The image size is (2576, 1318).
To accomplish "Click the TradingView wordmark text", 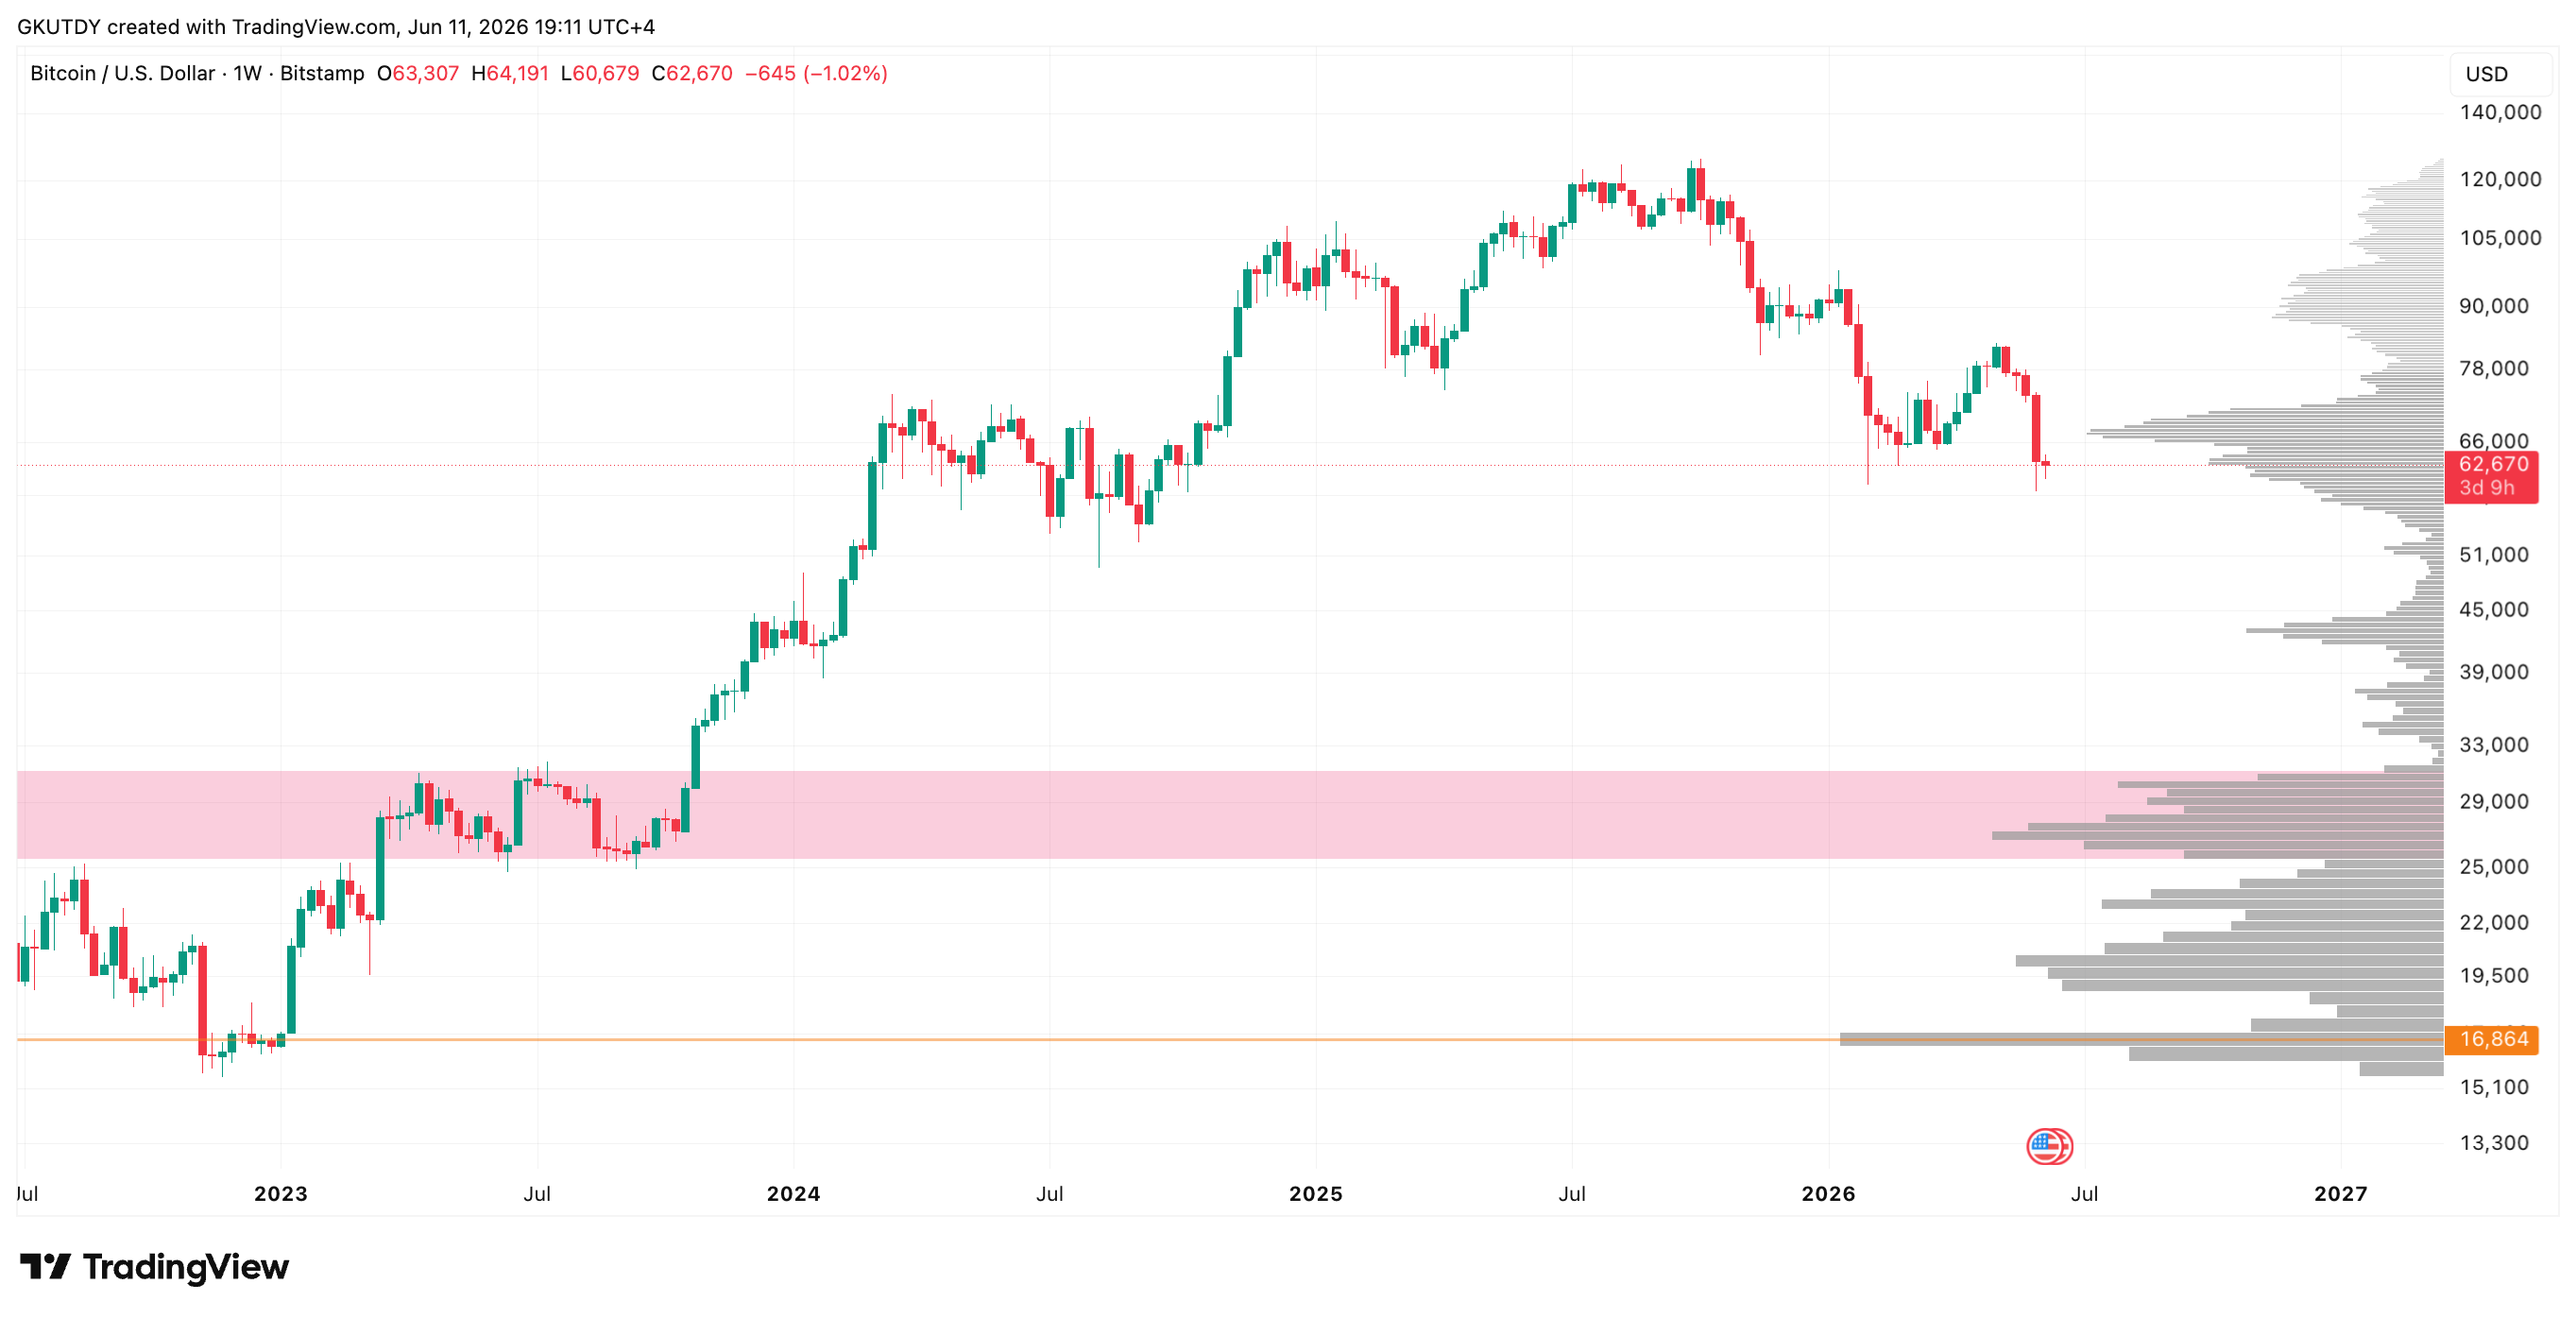I will (x=186, y=1267).
